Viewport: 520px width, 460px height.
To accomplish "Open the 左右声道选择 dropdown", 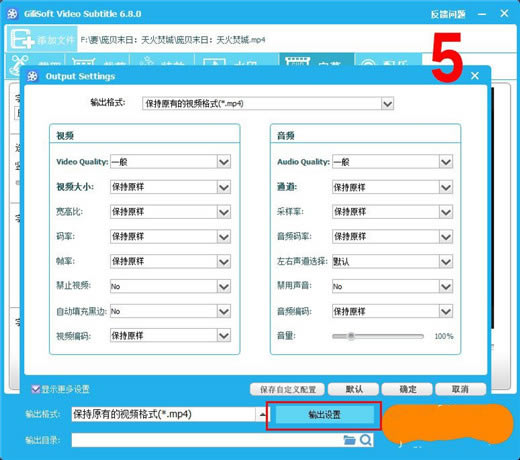I will coord(446,261).
